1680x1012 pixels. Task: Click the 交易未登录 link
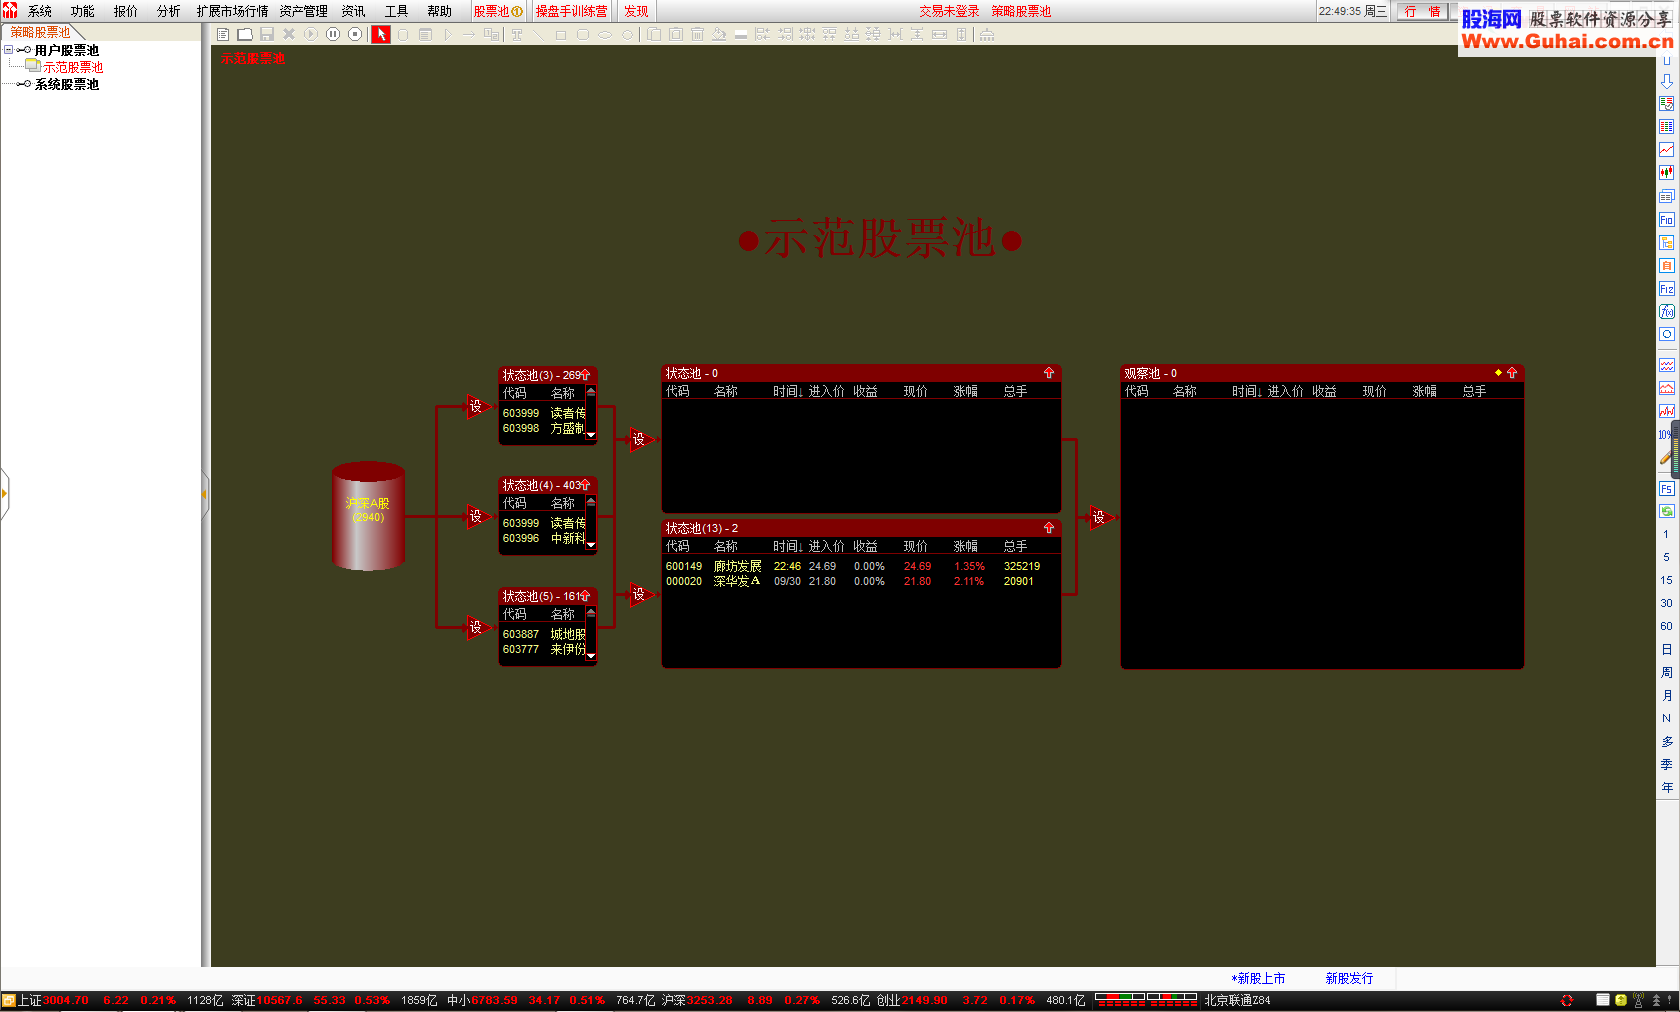coord(949,11)
